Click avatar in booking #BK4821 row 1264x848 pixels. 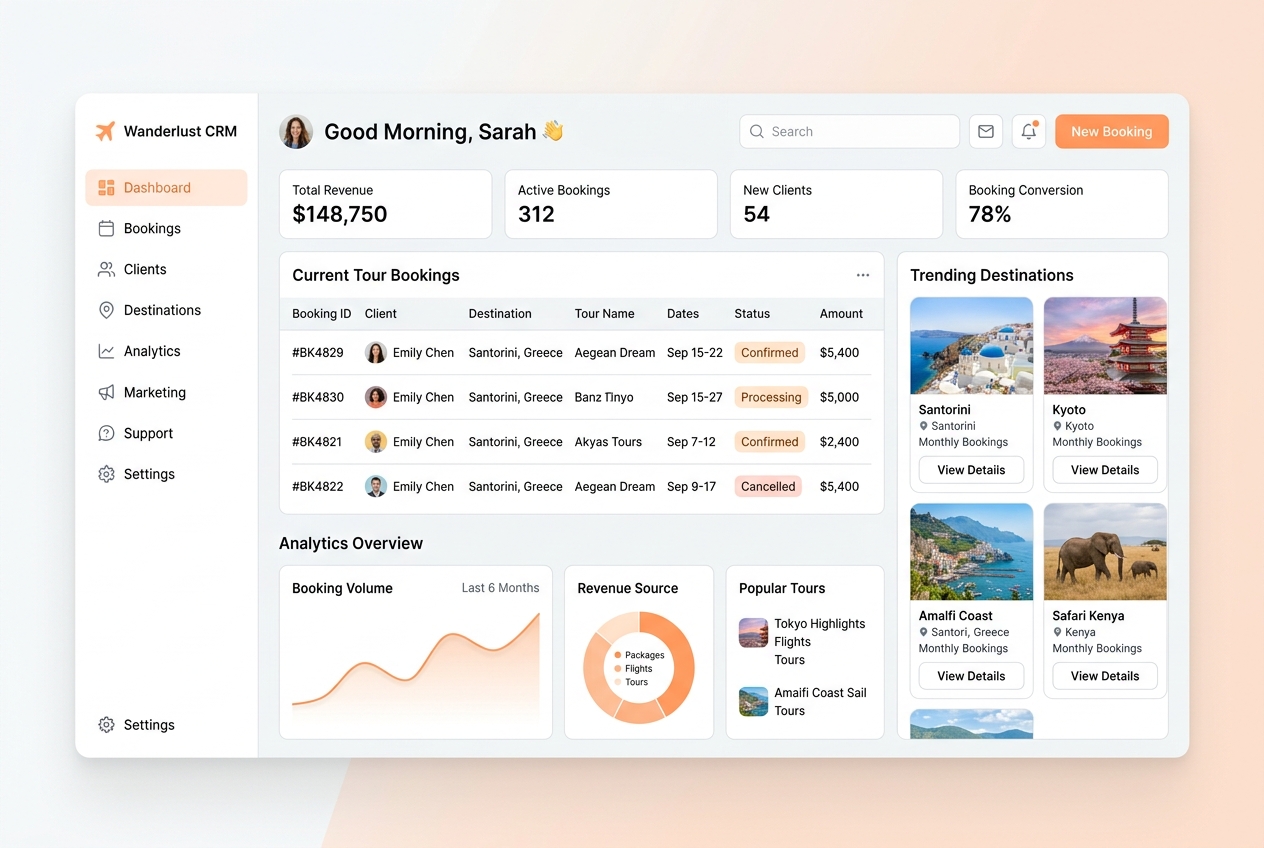[x=376, y=442]
